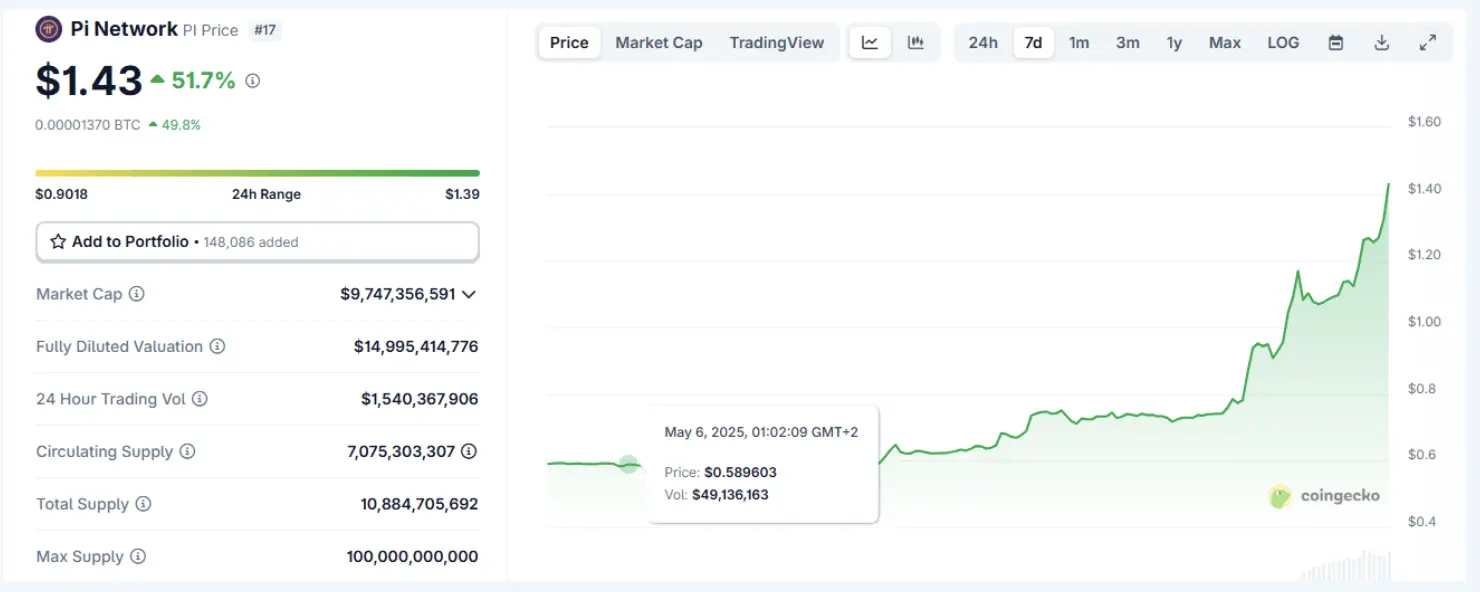Open info next to Fully Diluted Valuation
1480x592 pixels.
pos(217,346)
